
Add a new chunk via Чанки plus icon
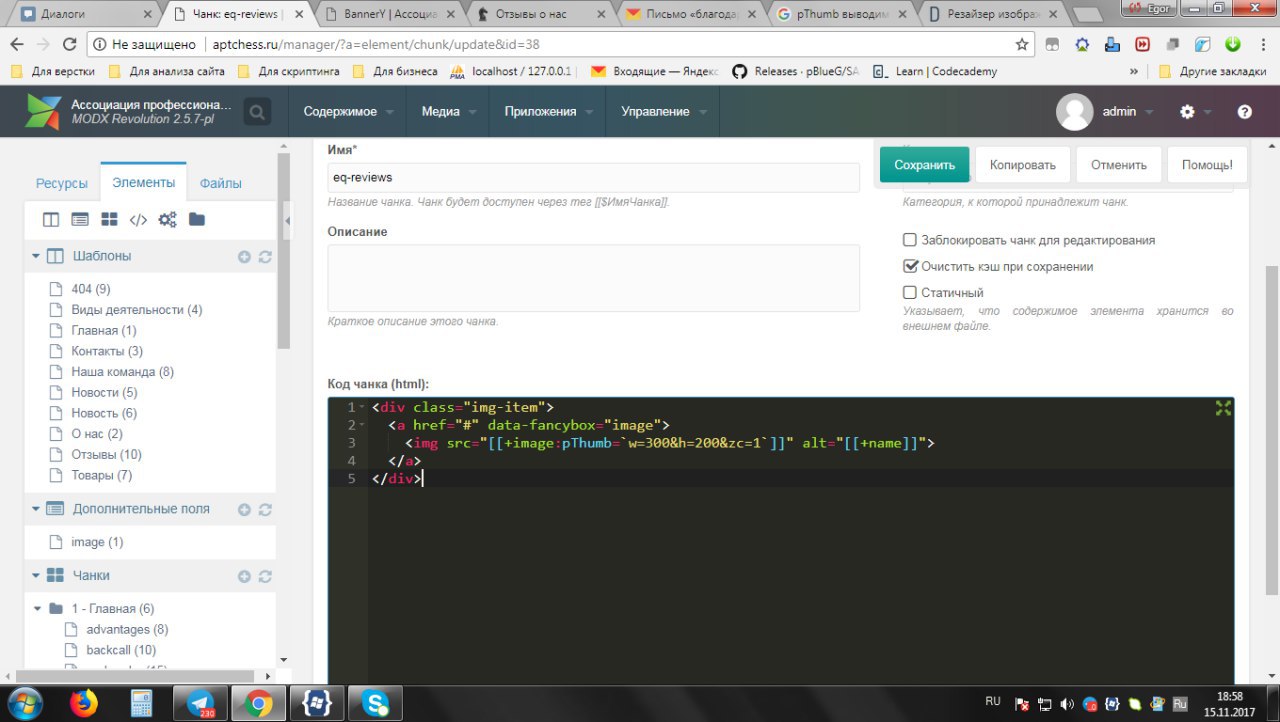point(244,577)
